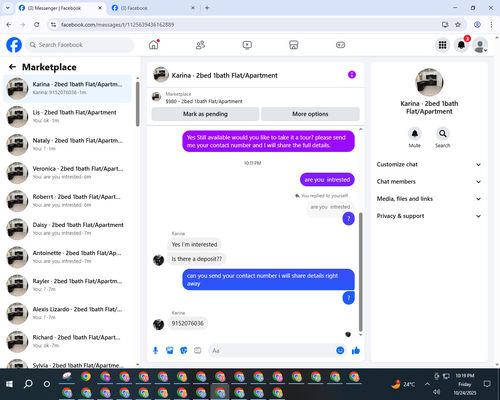Focus the Search Facebook field
Viewport: 500px width, 400px height.
click(x=80, y=45)
